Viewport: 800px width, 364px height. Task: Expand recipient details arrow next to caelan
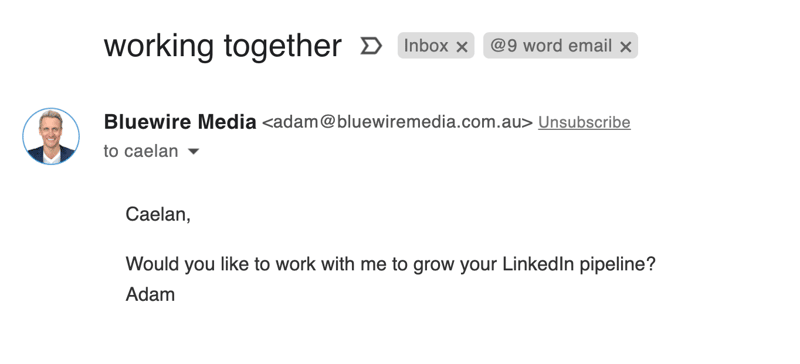click(x=193, y=152)
